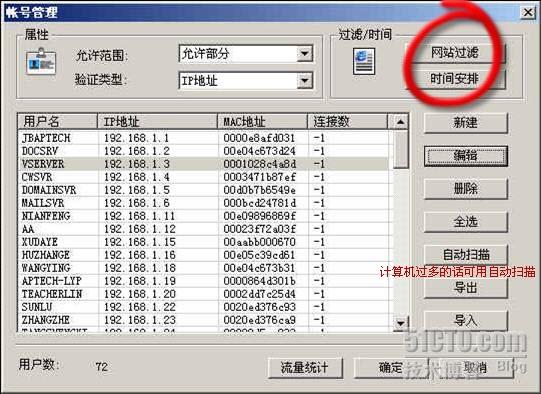Sort by MAC地址 column header
The width and height of the screenshot is (541, 394).
click(263, 121)
